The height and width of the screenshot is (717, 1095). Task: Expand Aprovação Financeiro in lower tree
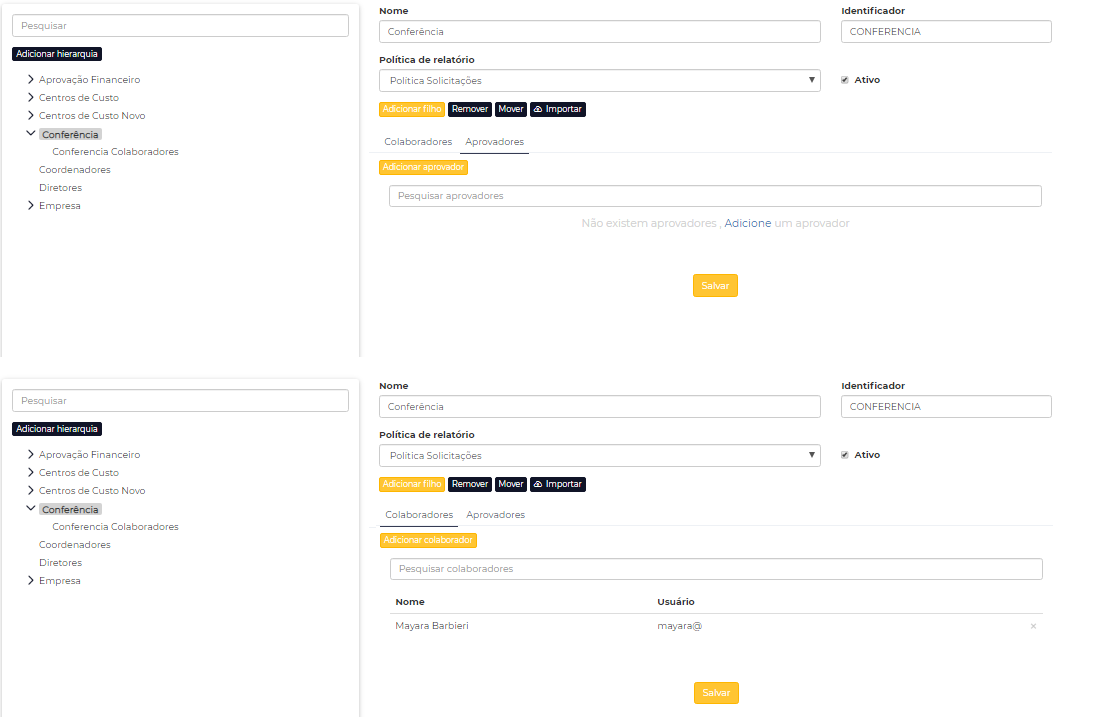click(x=31, y=454)
